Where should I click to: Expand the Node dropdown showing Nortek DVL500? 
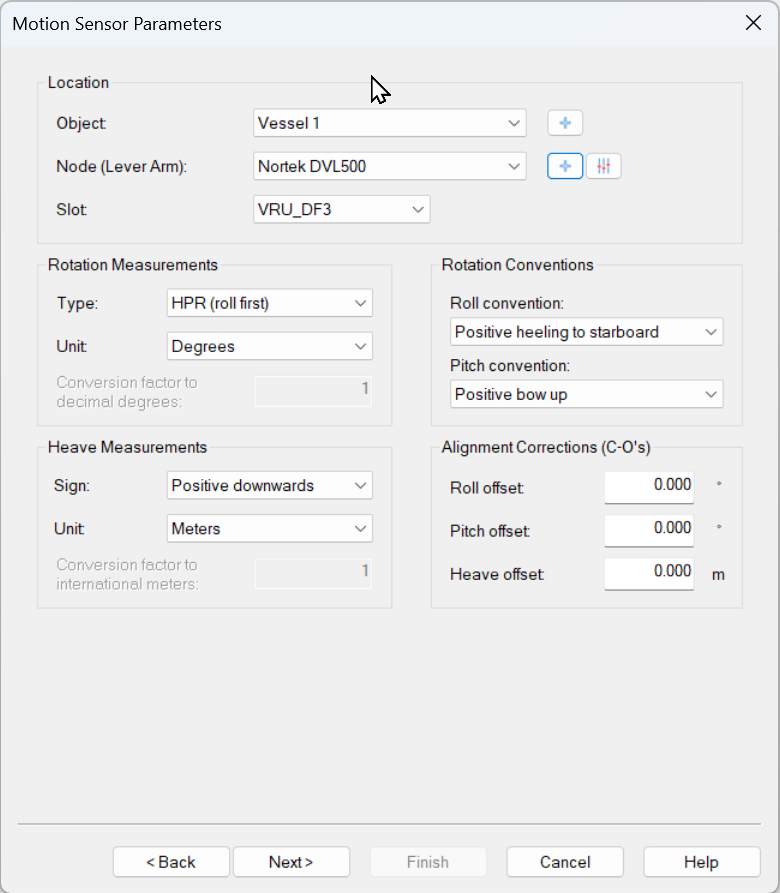390,166
